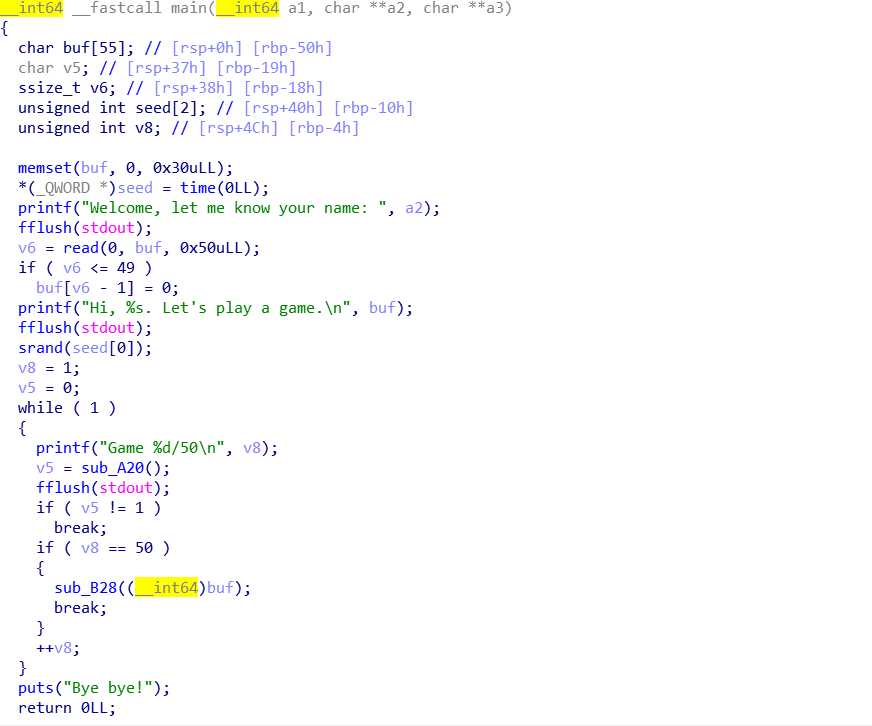The height and width of the screenshot is (726, 872).
Task: Select the ++v8 increment statement
Action: pos(58,648)
